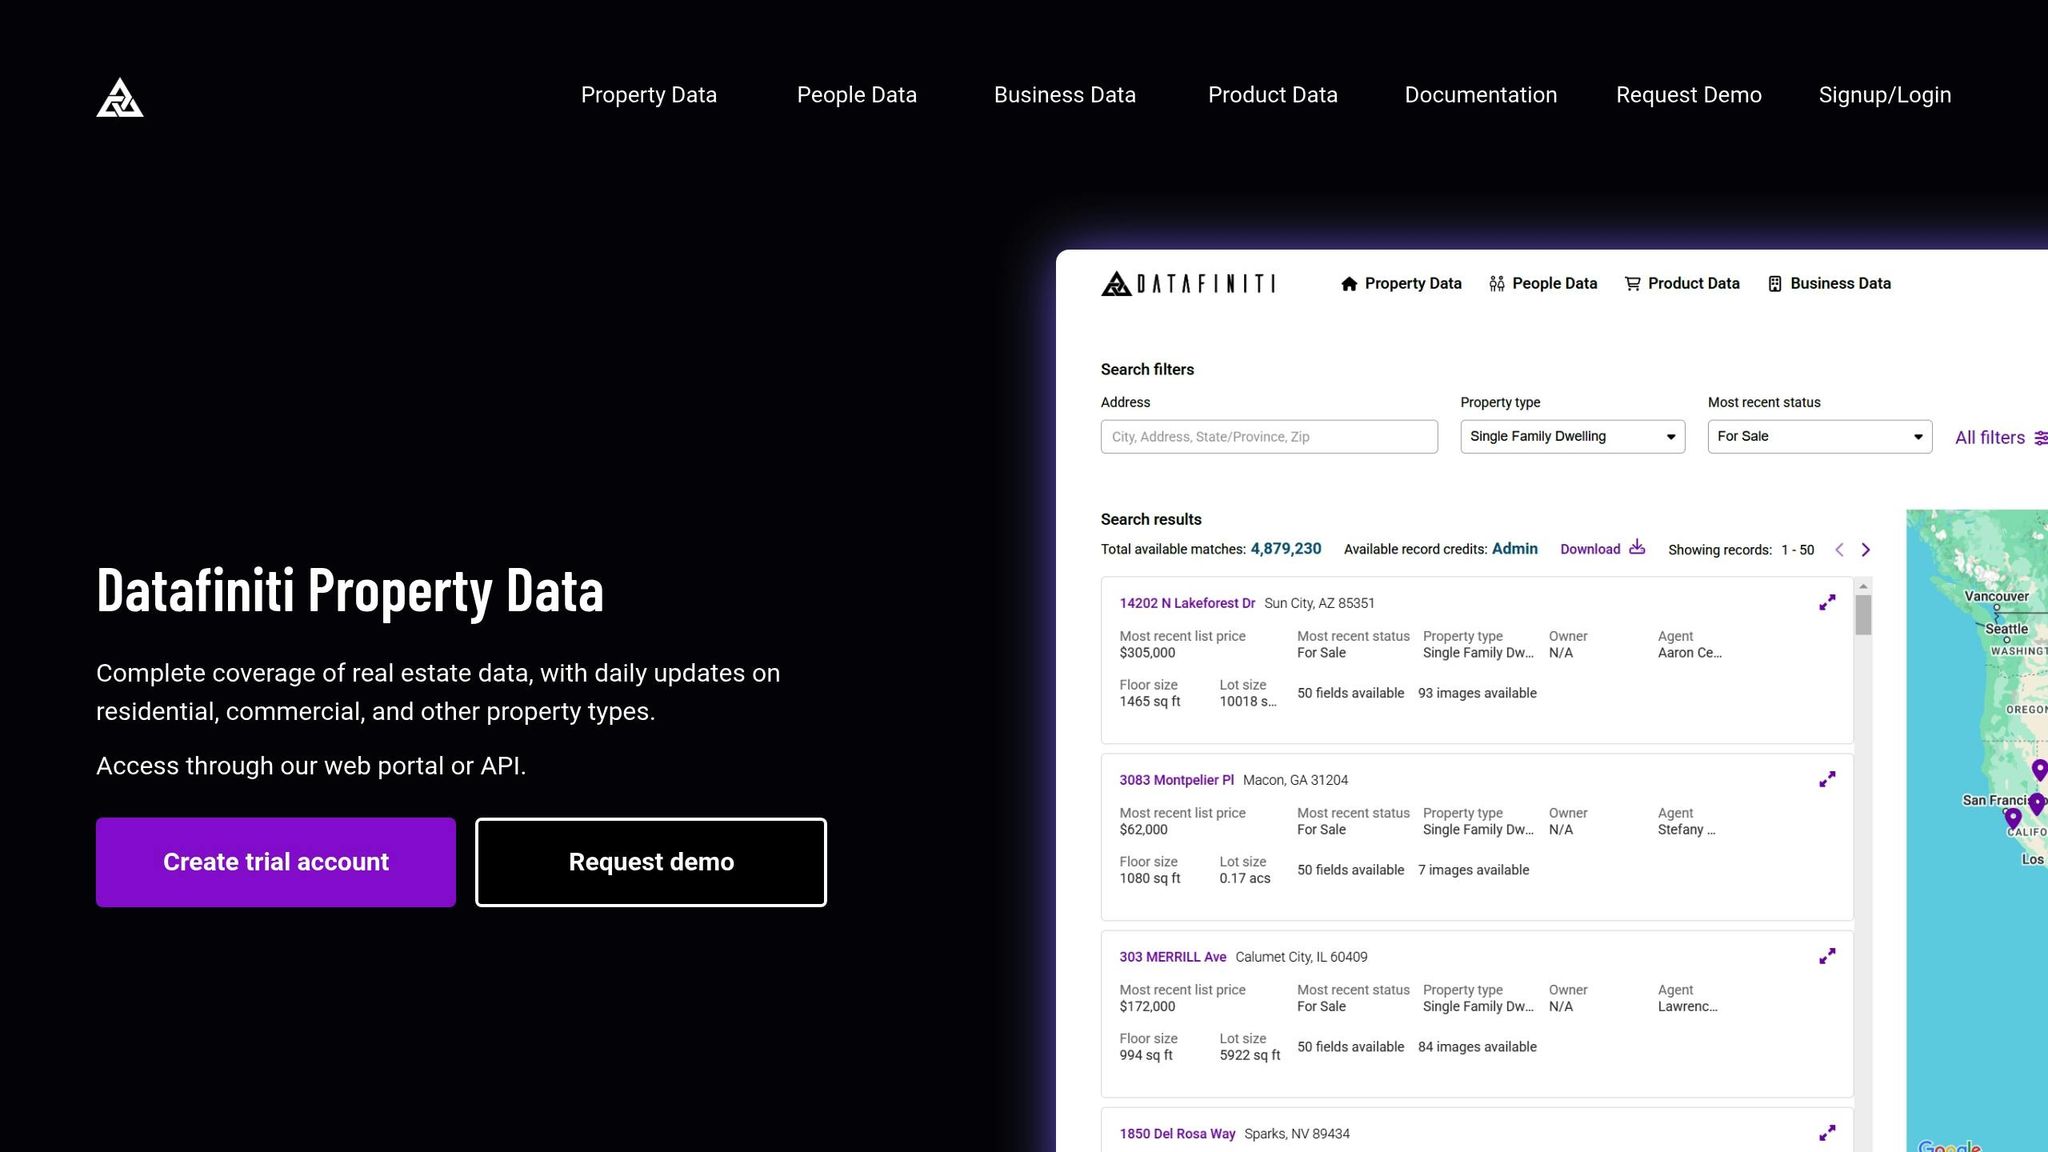Open the Property type dropdown
This screenshot has width=2048, height=1152.
coord(1571,436)
